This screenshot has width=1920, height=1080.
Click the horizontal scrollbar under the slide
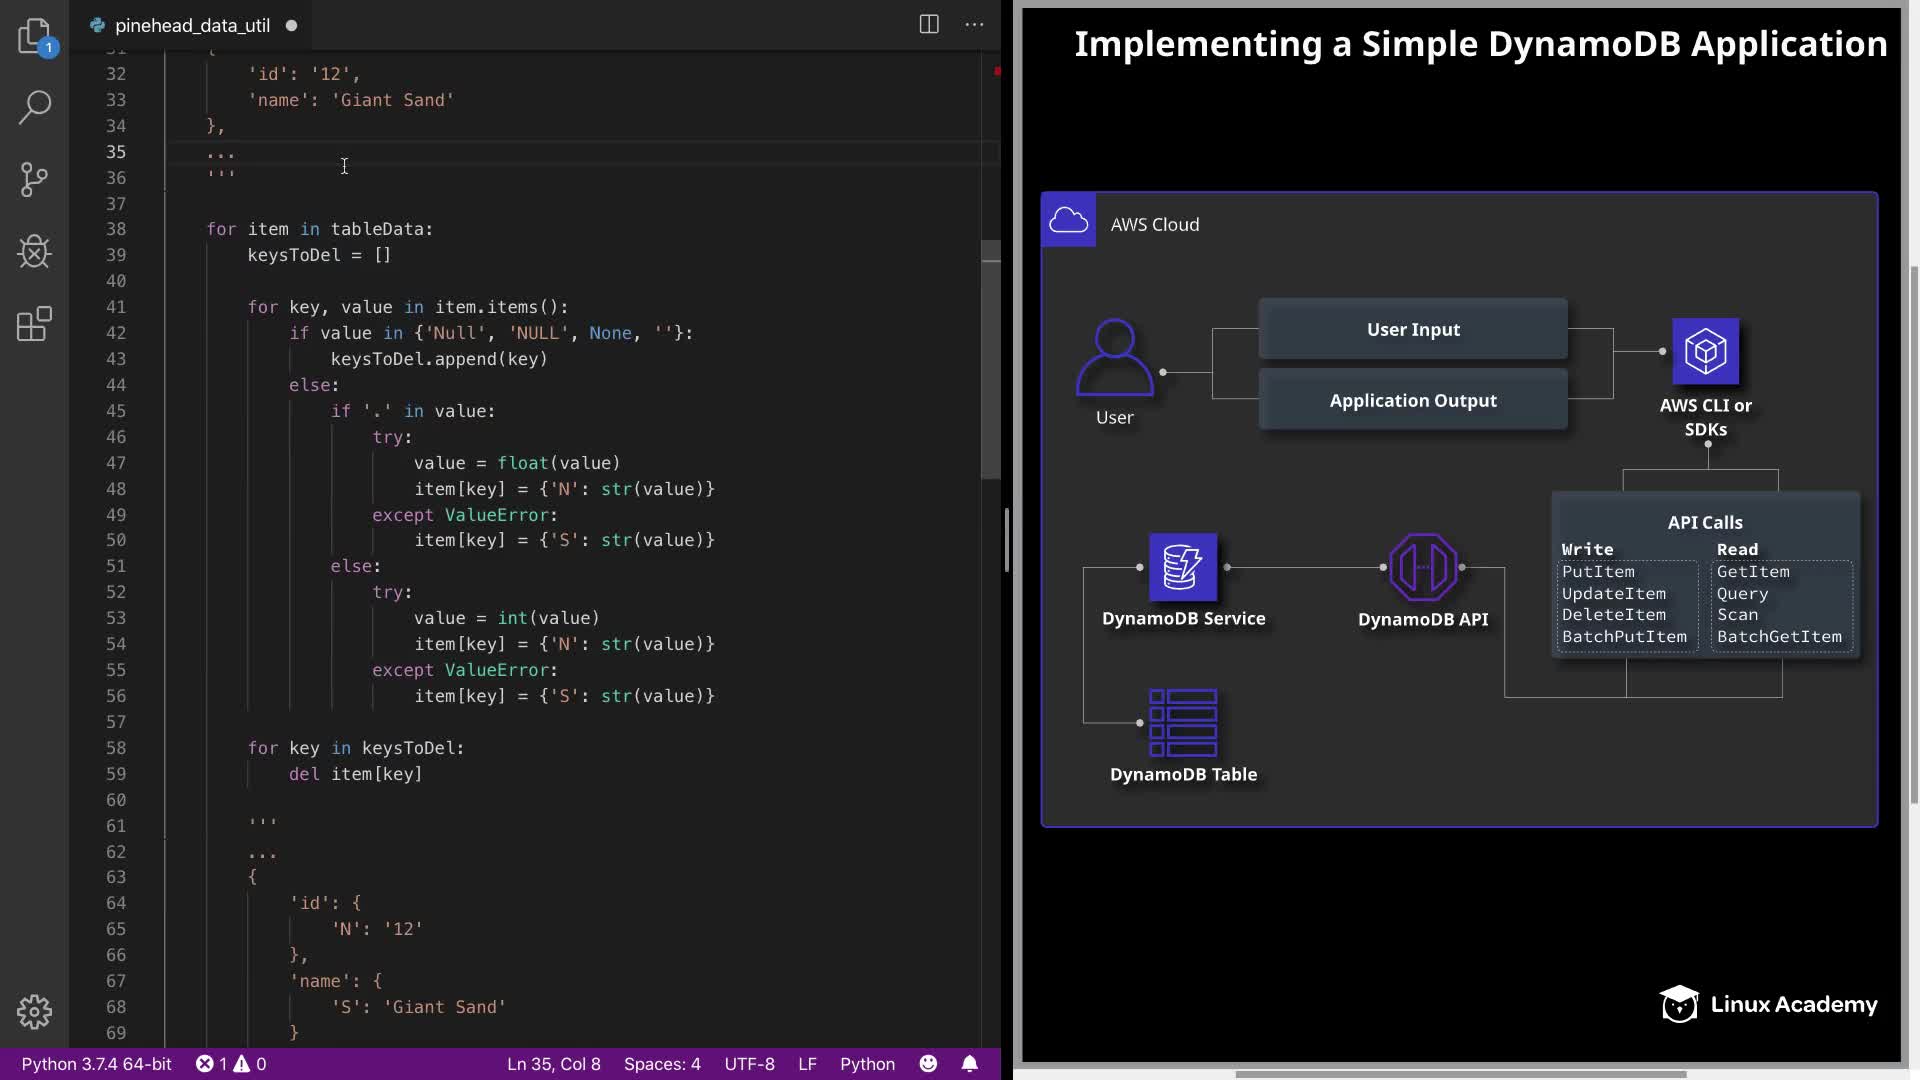click(1460, 1075)
